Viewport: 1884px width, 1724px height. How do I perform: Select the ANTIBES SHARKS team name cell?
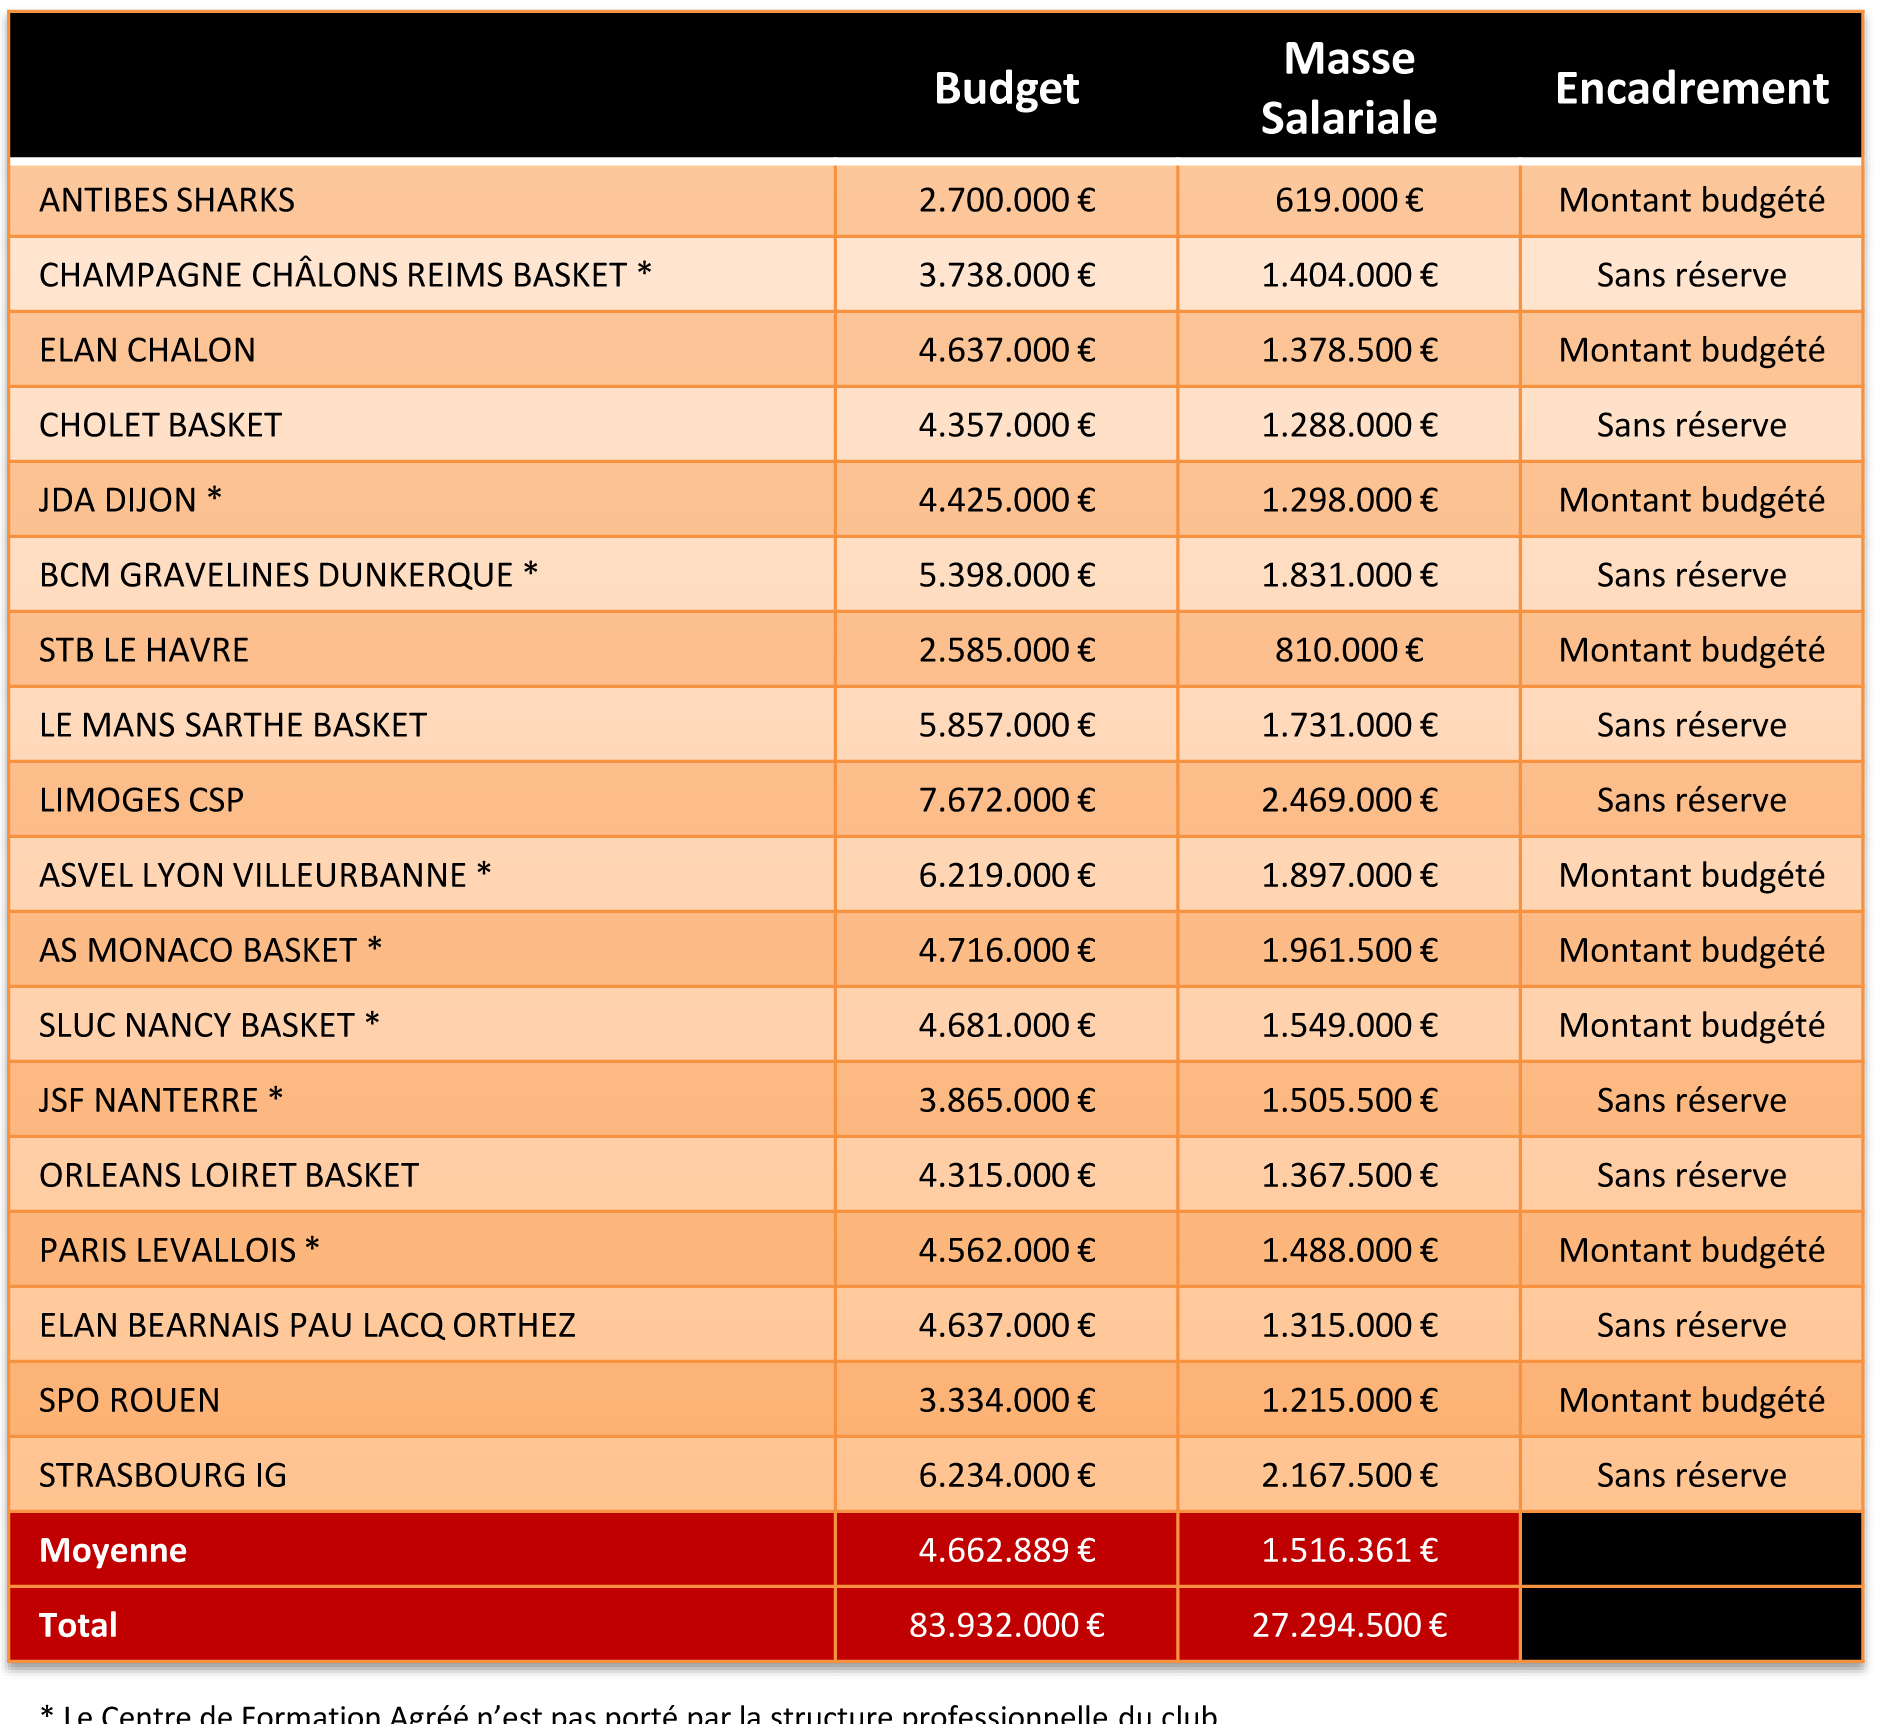pyautogui.click(x=167, y=200)
